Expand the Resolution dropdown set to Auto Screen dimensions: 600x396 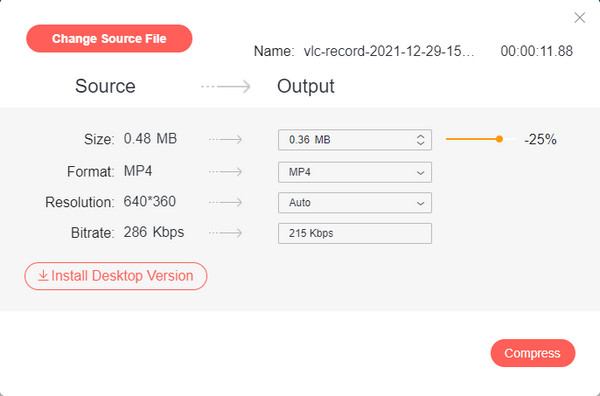(x=355, y=203)
